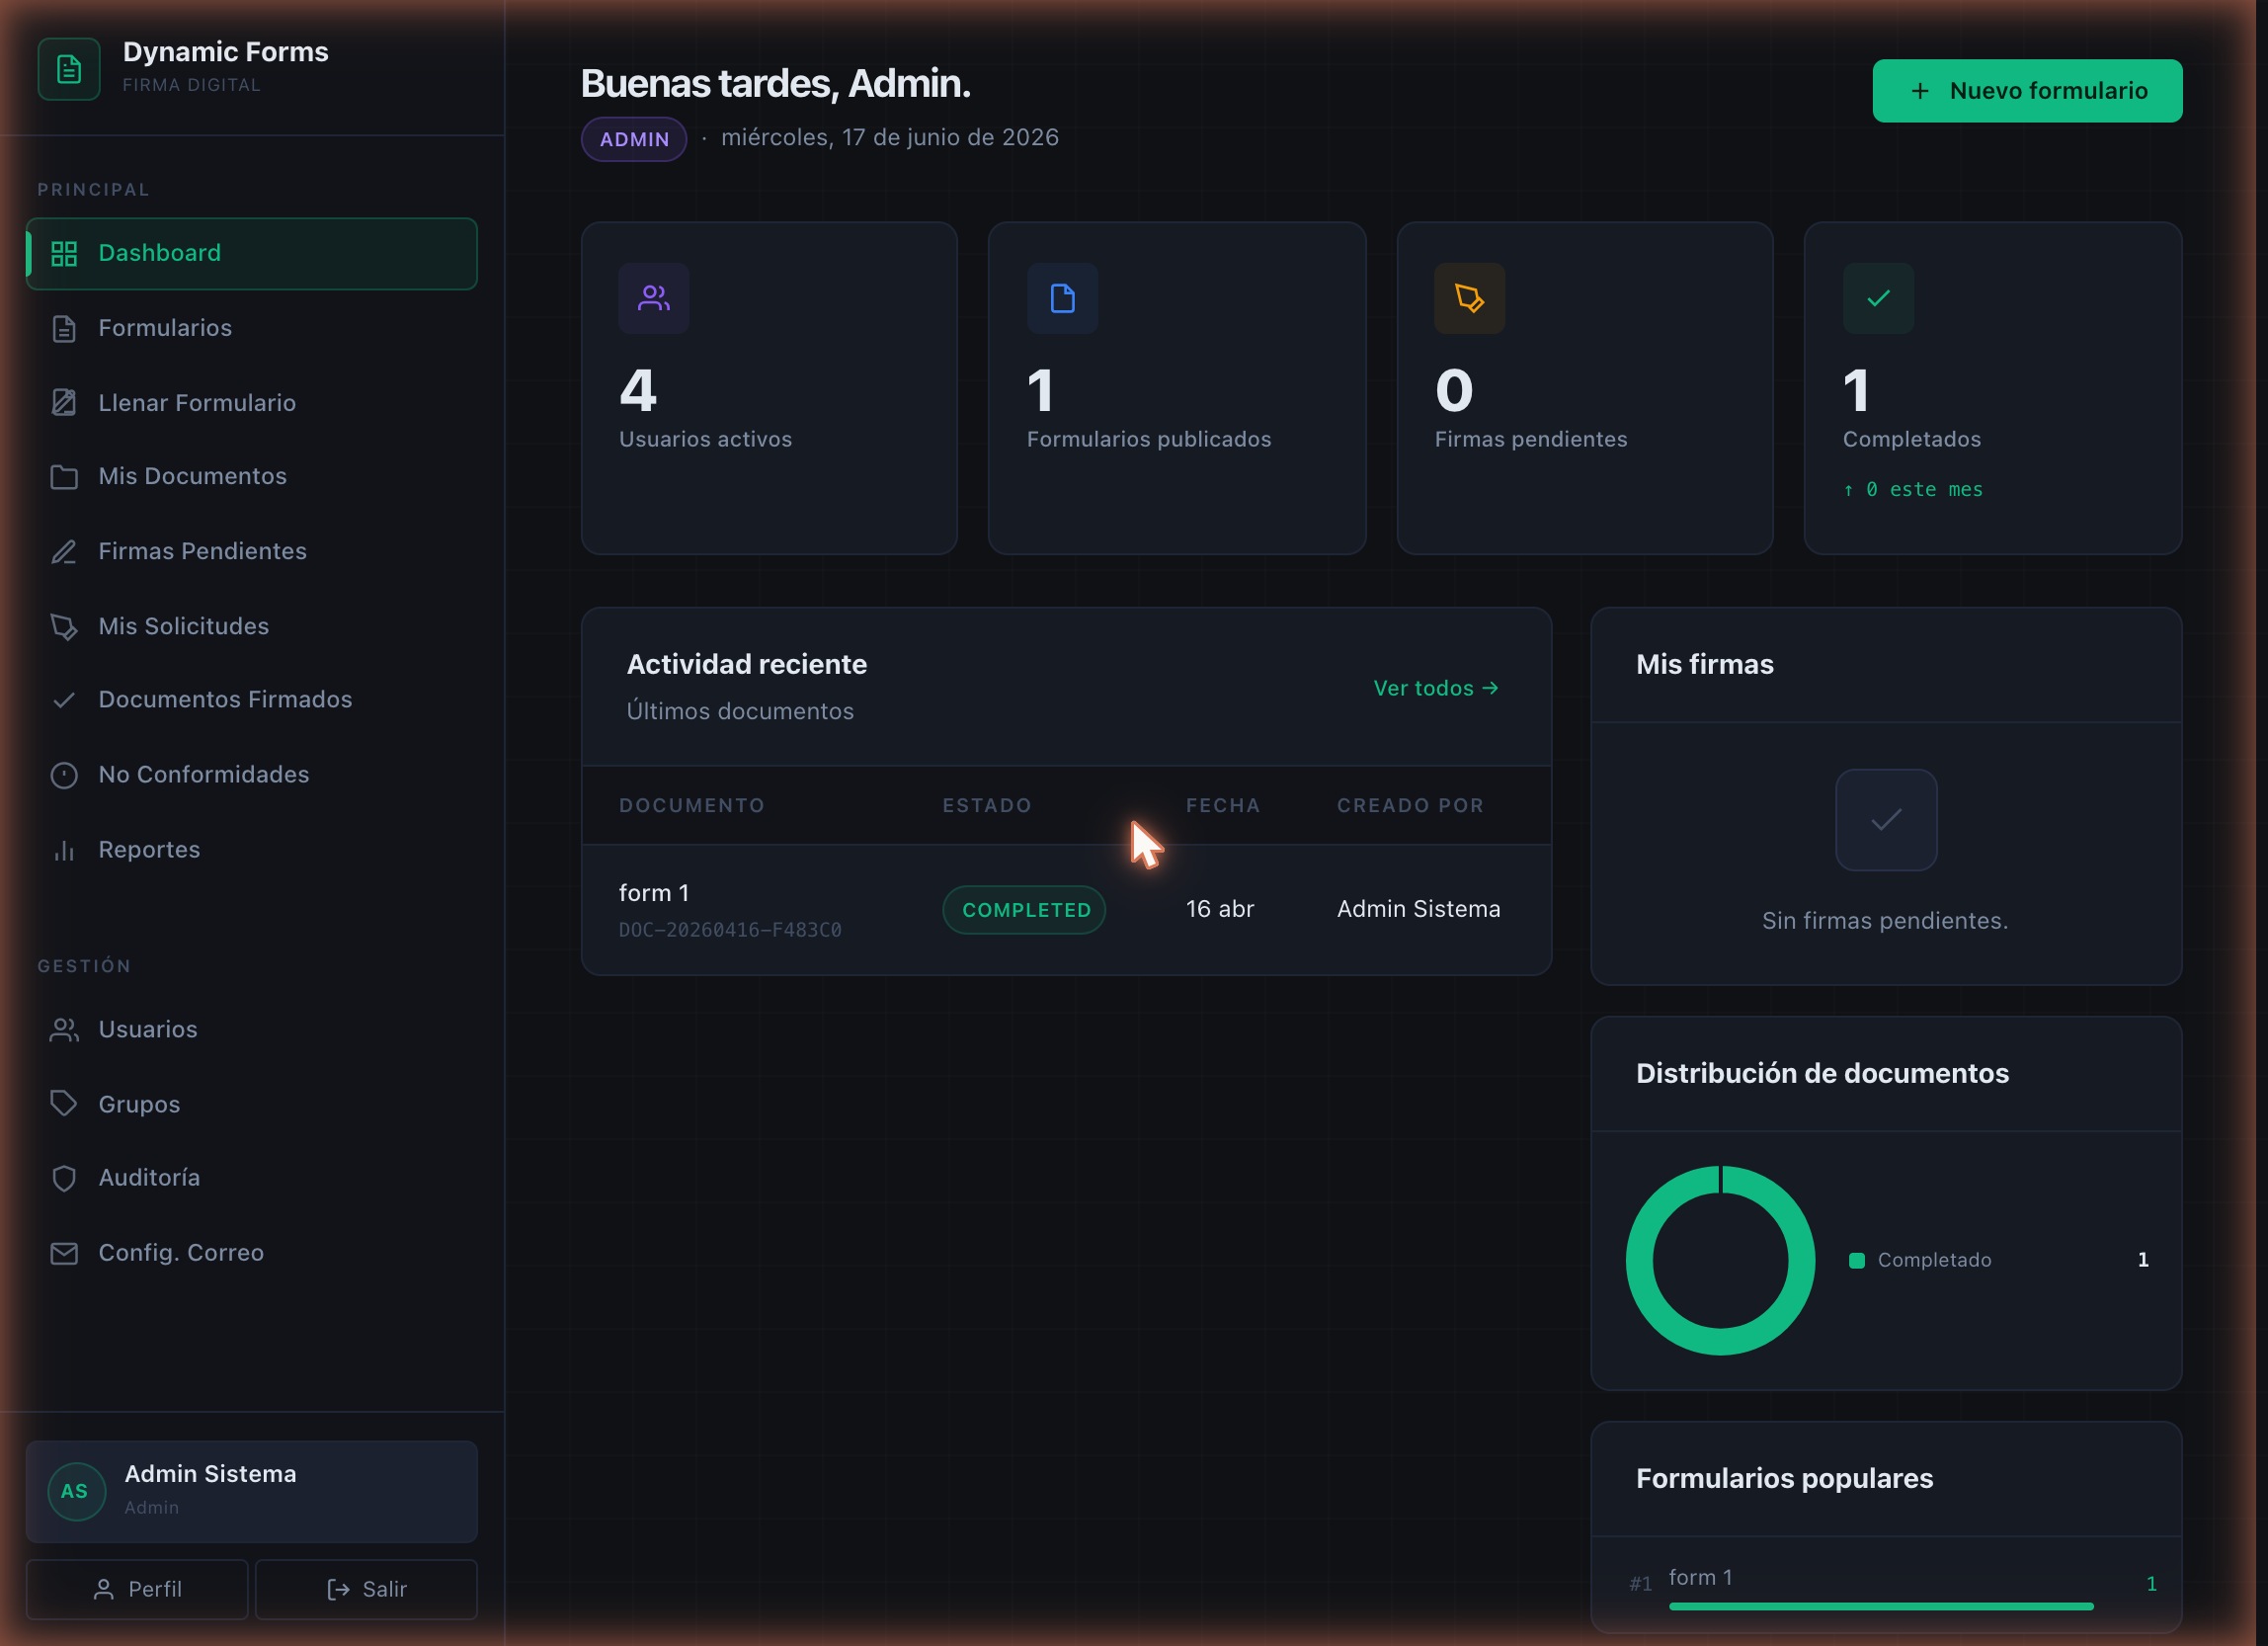
Task: Open Grupos management page
Action: coord(251,1104)
